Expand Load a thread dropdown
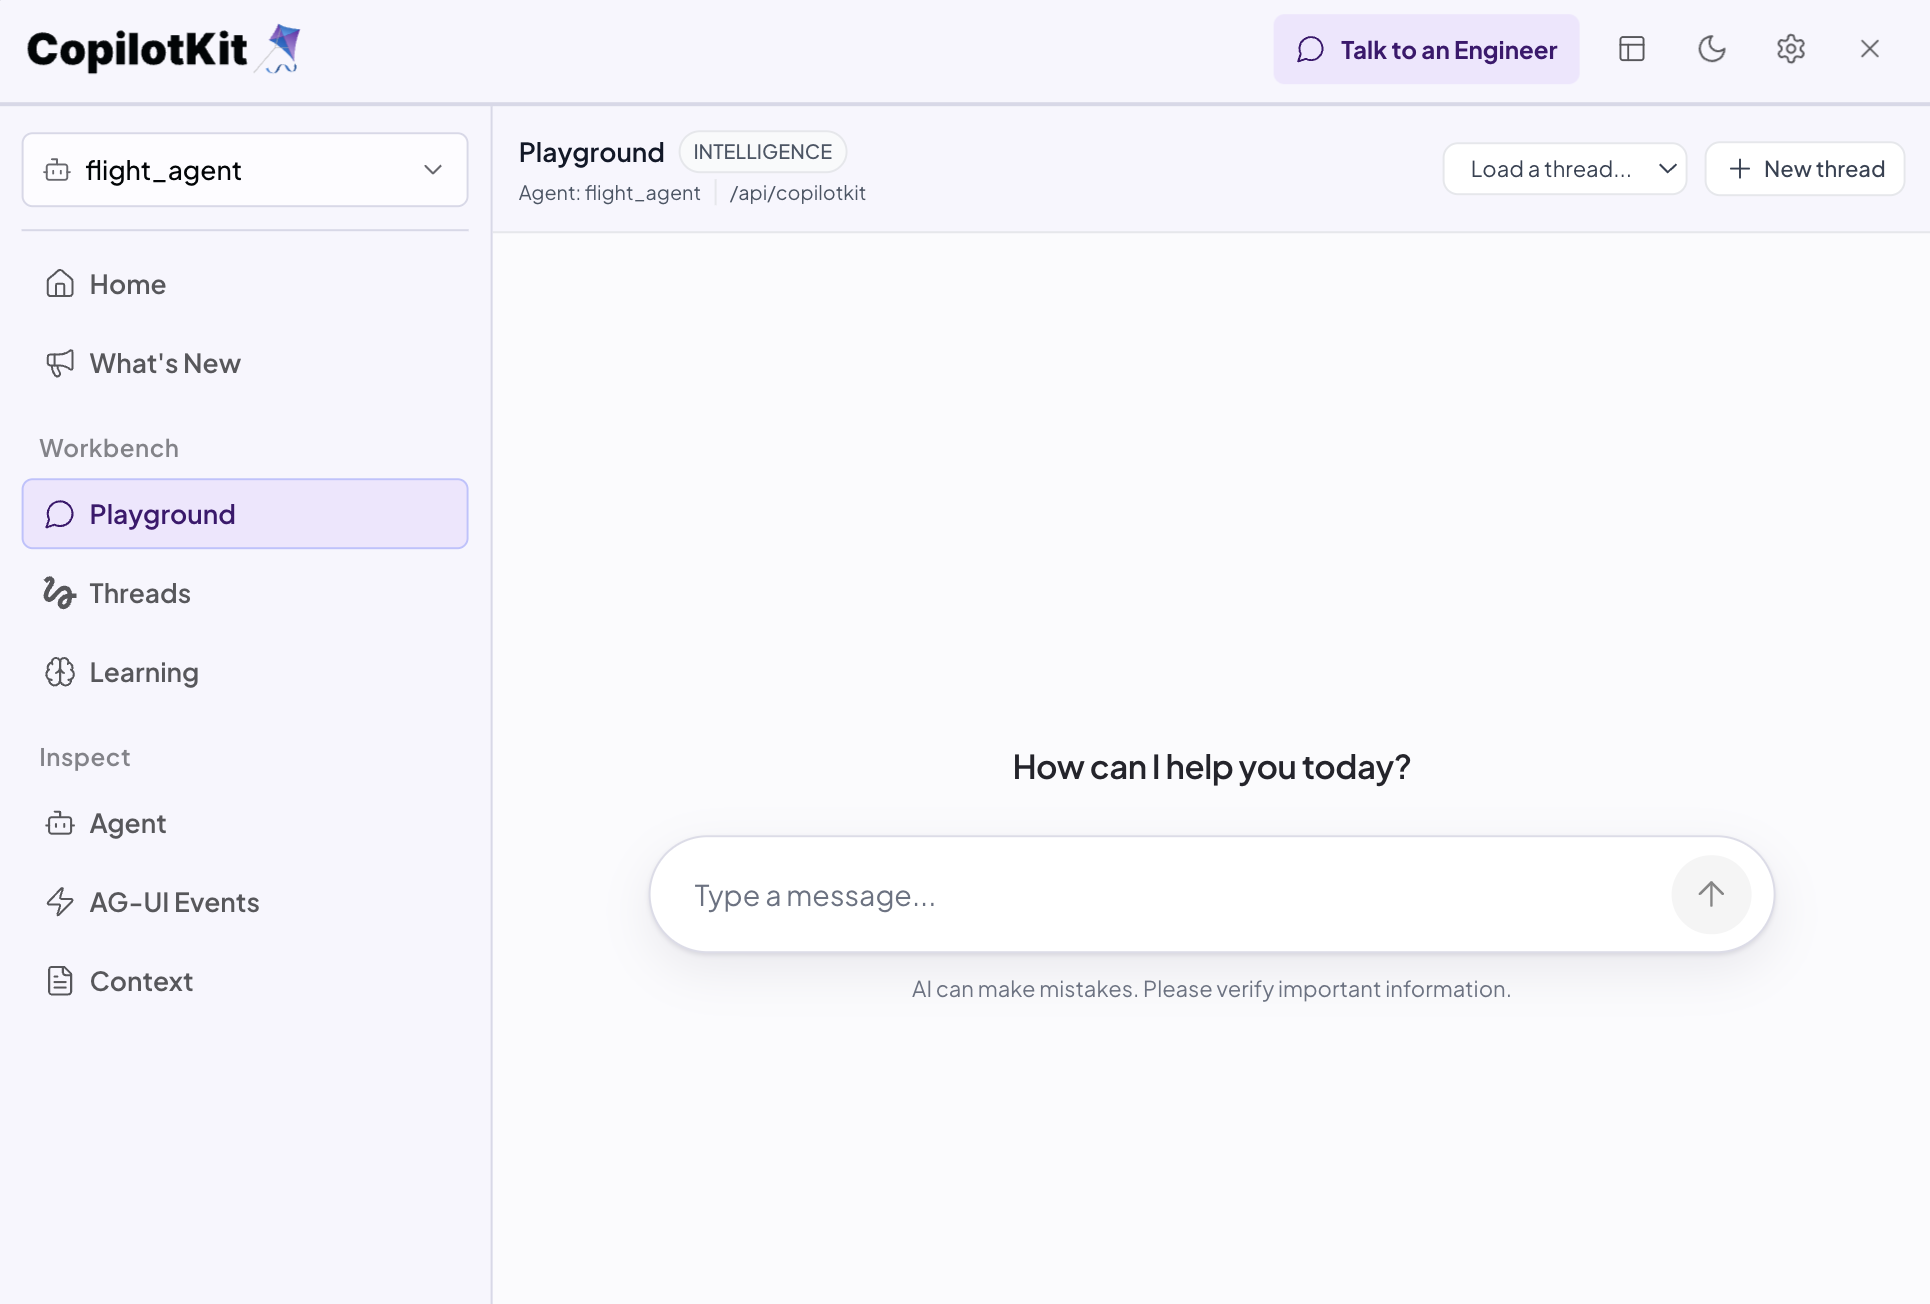The height and width of the screenshot is (1304, 1930). (1564, 169)
